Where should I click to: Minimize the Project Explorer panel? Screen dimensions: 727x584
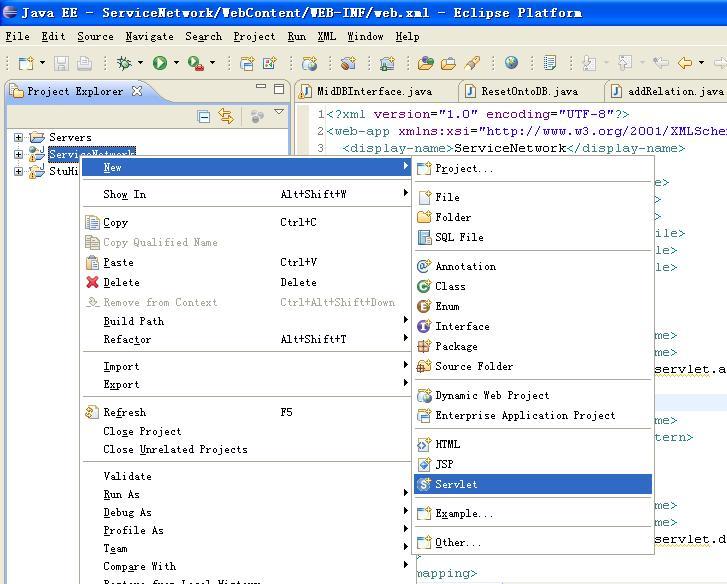point(261,86)
